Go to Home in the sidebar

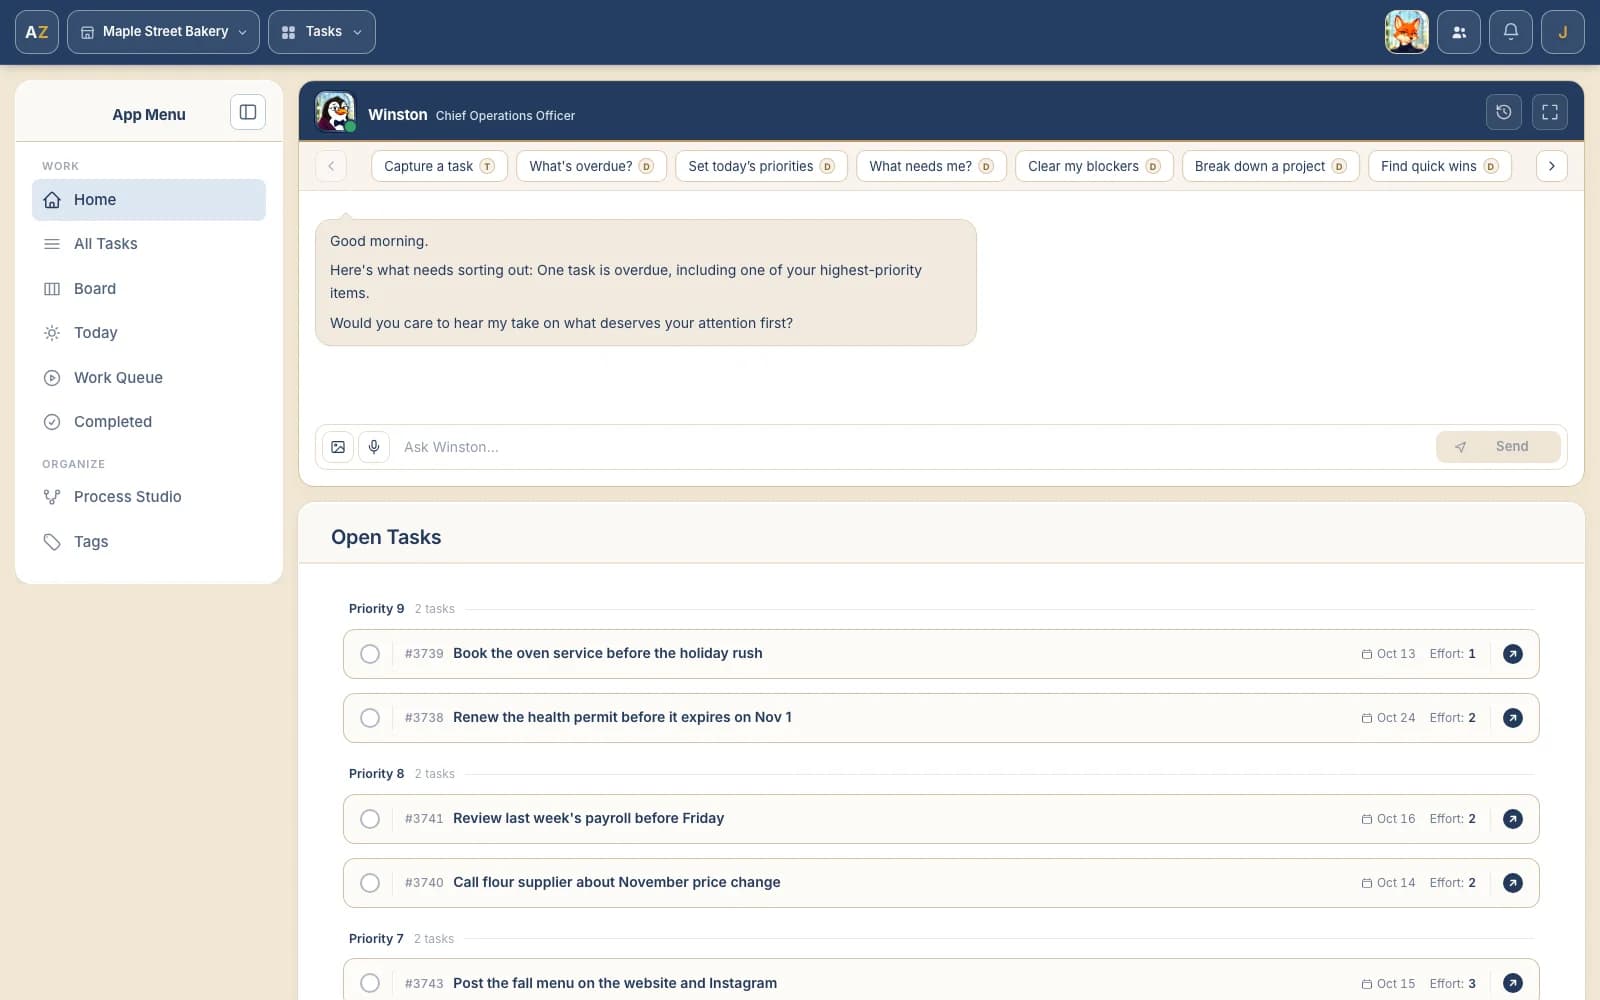point(149,200)
